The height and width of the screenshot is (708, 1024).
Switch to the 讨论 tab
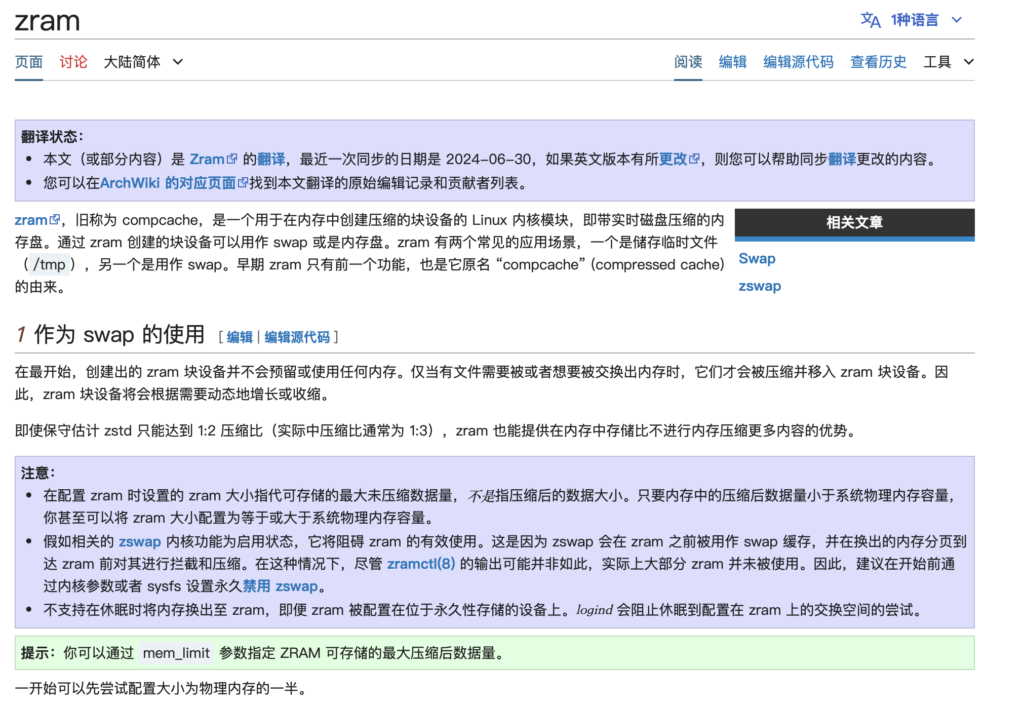73,62
